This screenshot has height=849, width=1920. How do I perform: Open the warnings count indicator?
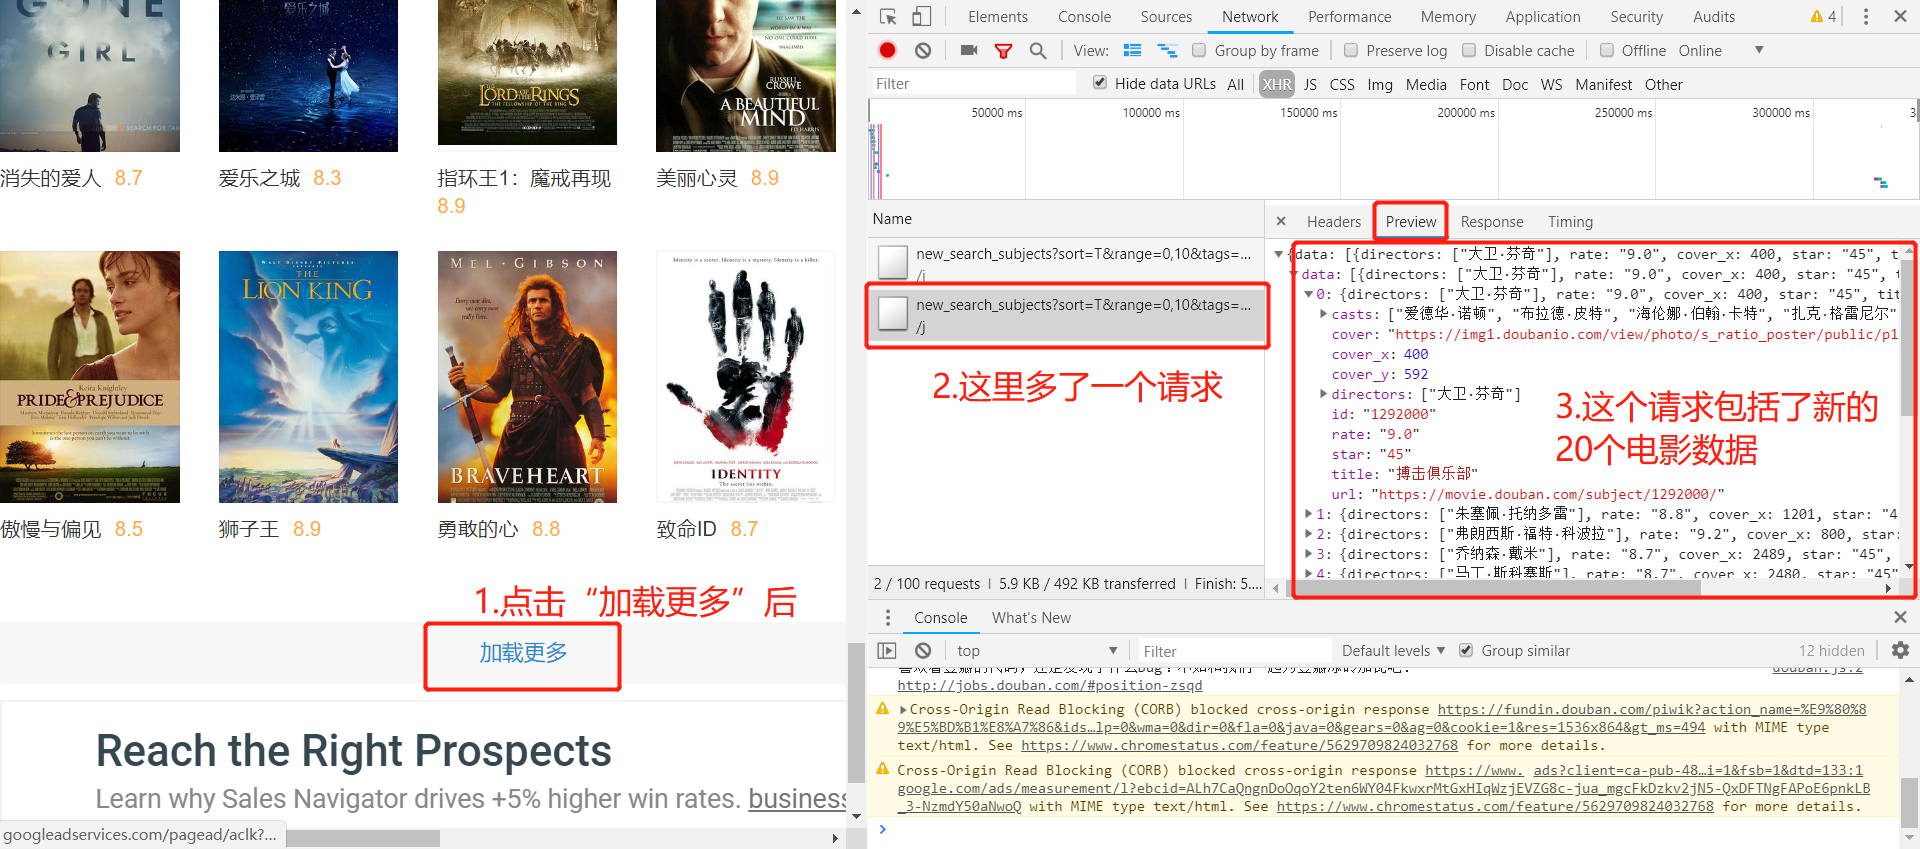[1823, 16]
